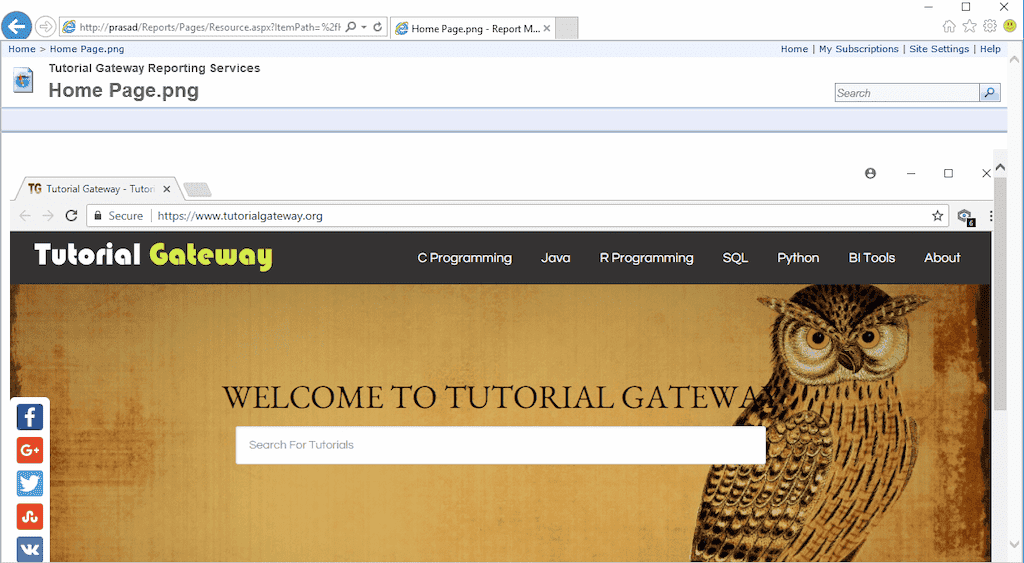Open the About menu item
The height and width of the screenshot is (563, 1024).
[x=942, y=258]
